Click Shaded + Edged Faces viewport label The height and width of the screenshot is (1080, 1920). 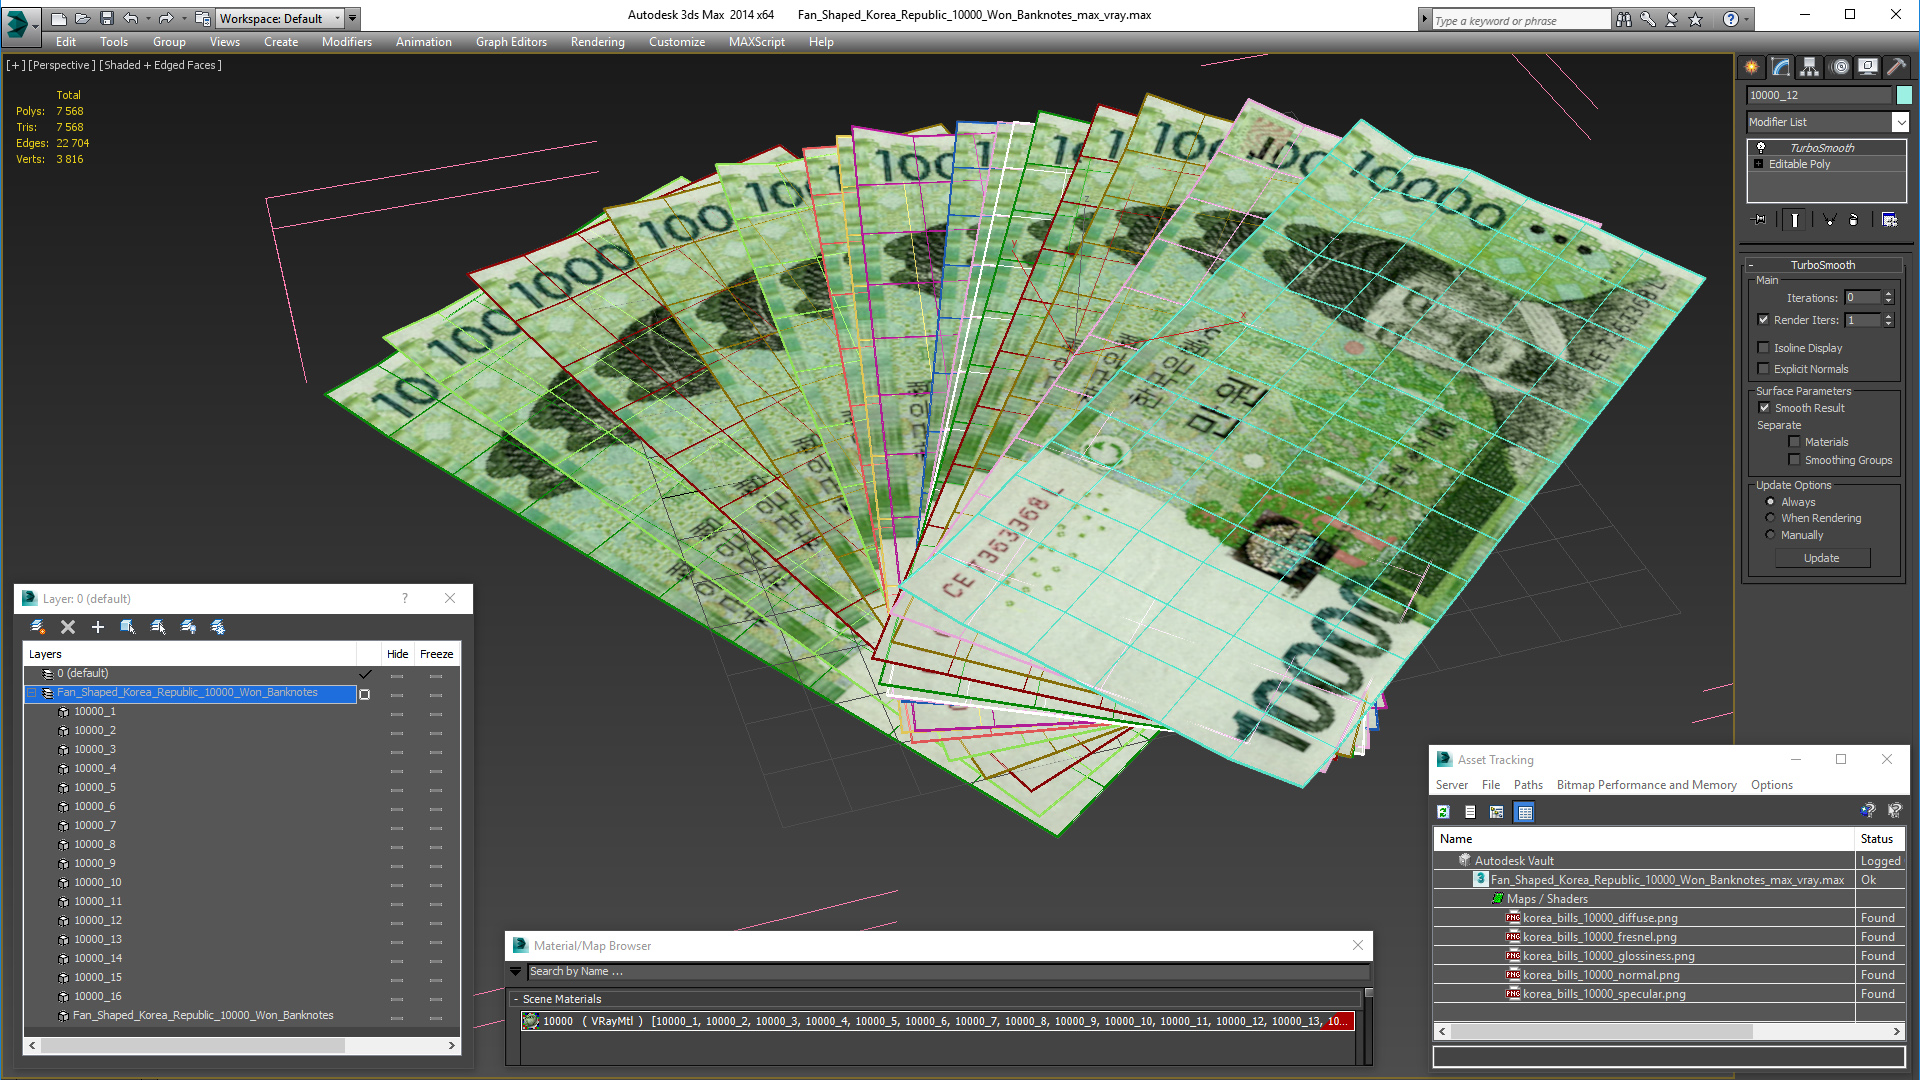160,65
